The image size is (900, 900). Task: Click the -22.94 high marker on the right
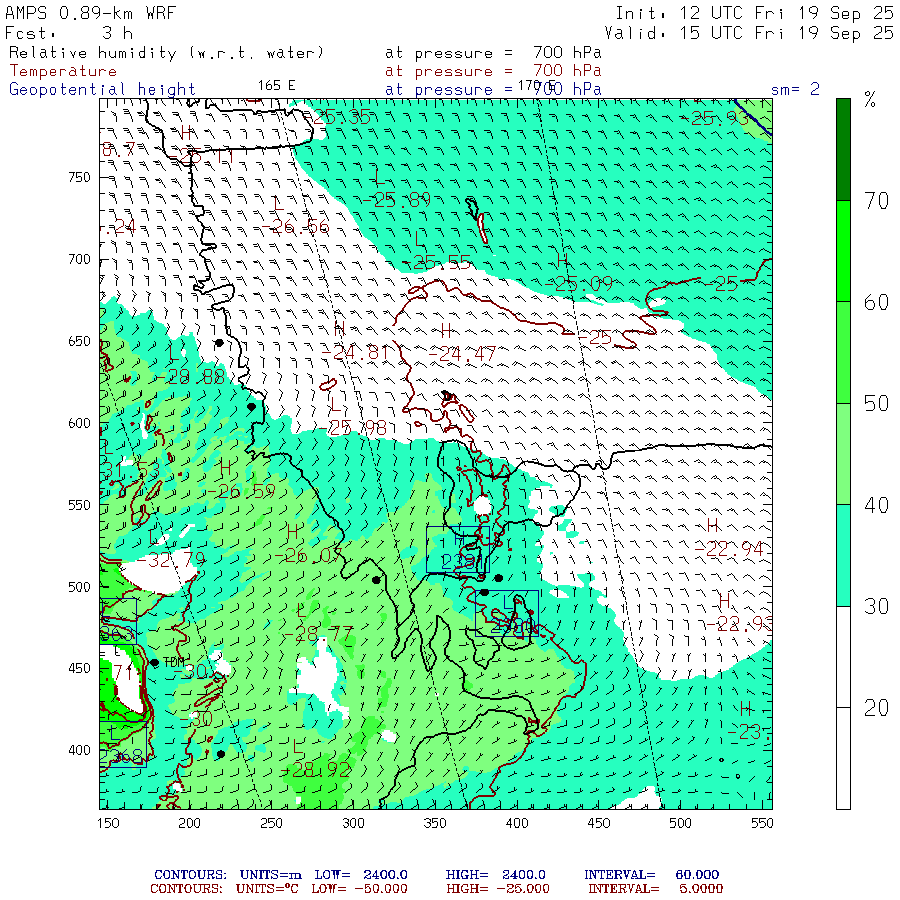pyautogui.click(x=713, y=525)
